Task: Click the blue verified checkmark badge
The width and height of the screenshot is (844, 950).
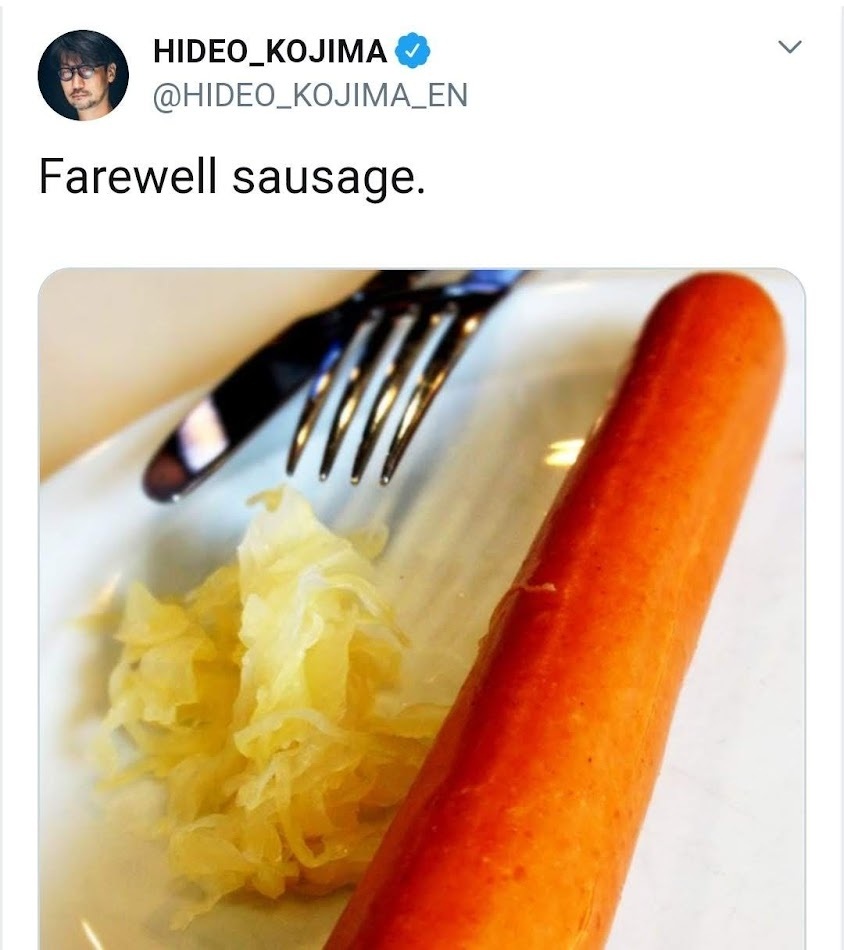Action: tap(413, 51)
